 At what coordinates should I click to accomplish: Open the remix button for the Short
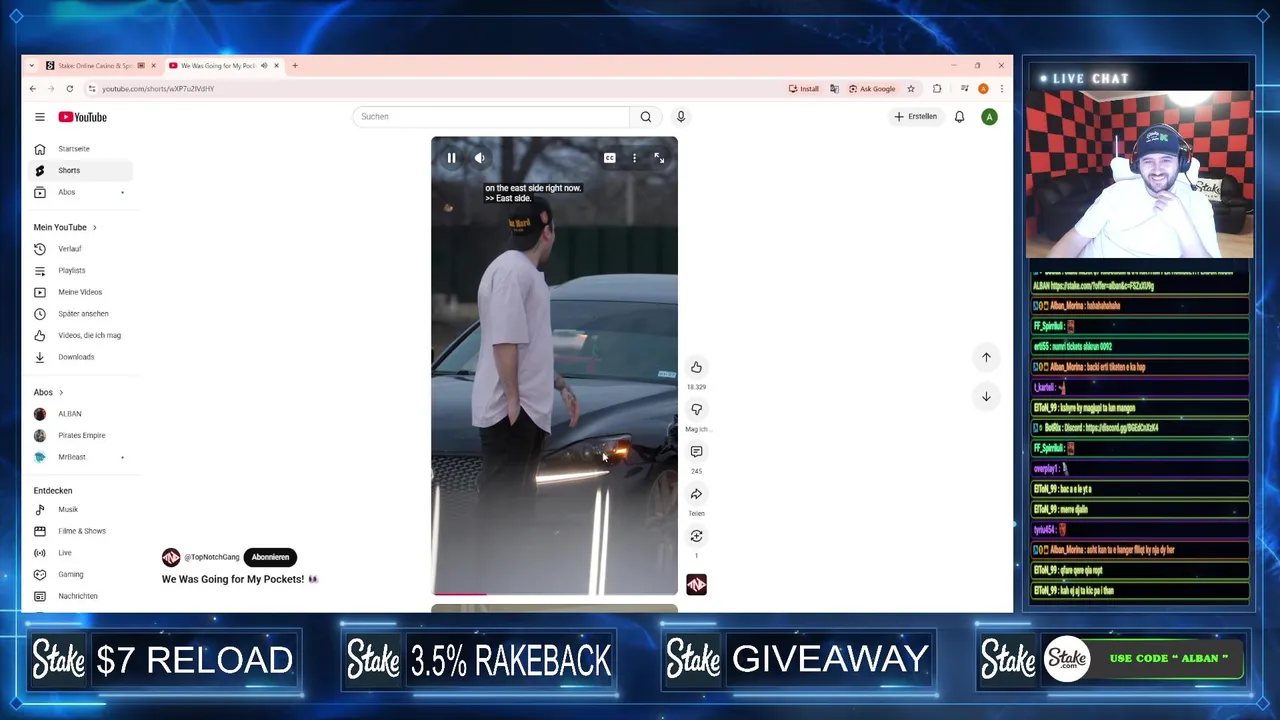click(x=696, y=536)
